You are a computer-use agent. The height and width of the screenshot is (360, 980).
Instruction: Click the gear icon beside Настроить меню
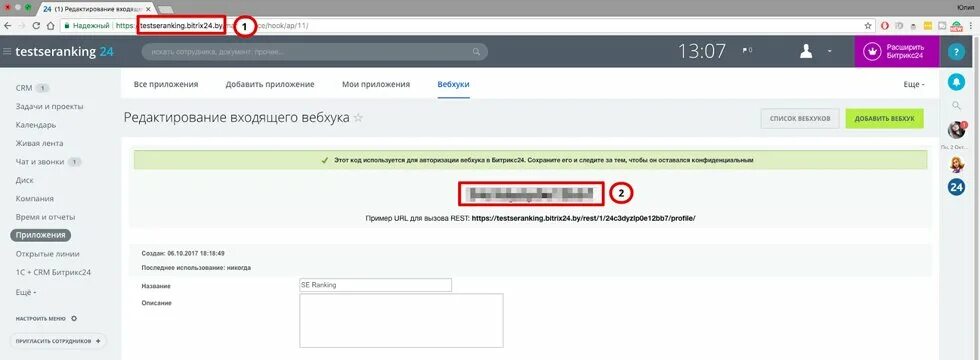pos(74,318)
